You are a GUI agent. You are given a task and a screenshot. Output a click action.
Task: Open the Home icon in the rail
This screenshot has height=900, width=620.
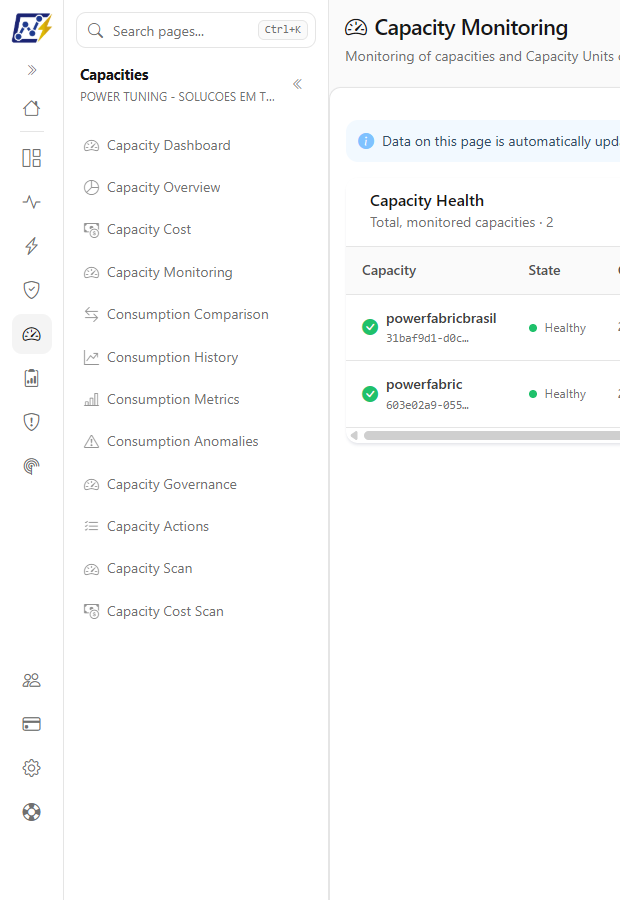(32, 108)
